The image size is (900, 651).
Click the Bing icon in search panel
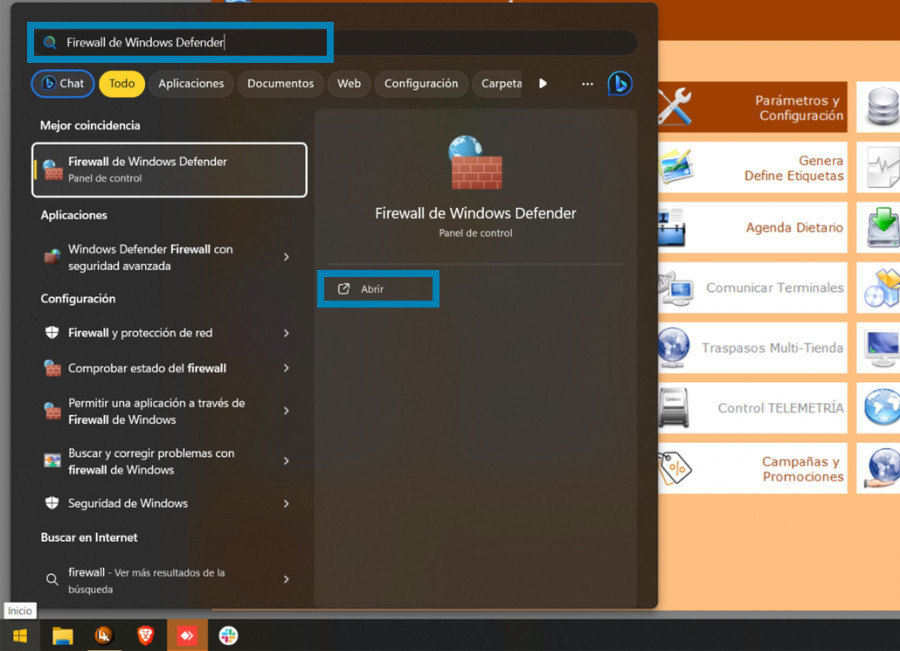click(x=620, y=84)
